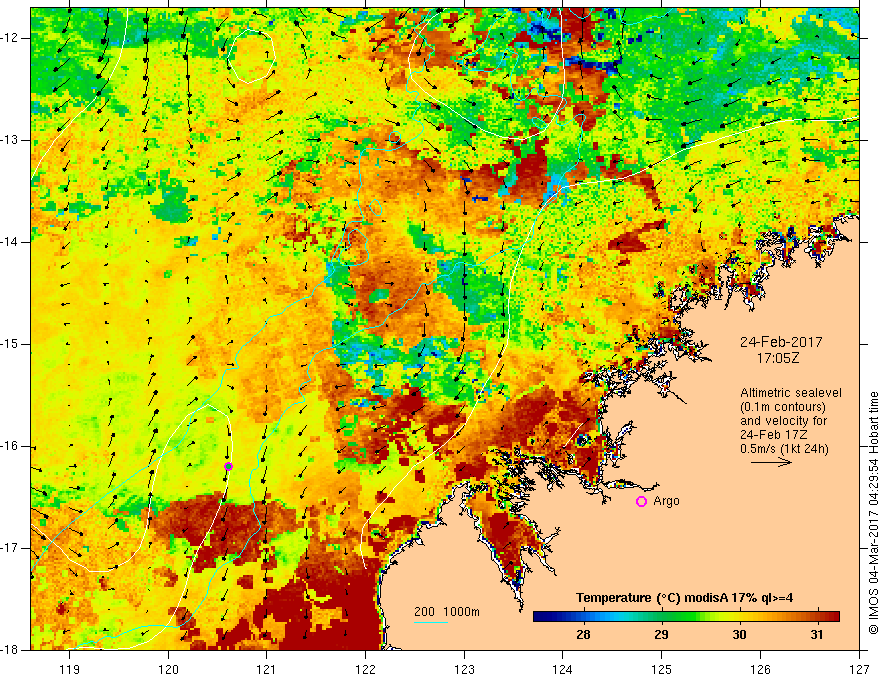The height and width of the screenshot is (680, 880).
Task: Click the '24-Feb-2017' date text
Action: 781,342
